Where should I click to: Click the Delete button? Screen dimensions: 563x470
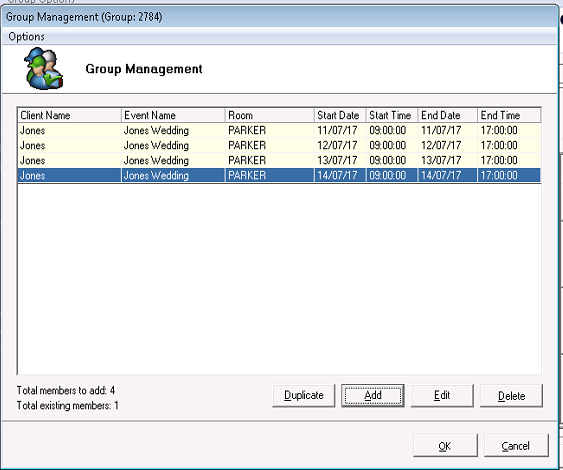click(511, 395)
